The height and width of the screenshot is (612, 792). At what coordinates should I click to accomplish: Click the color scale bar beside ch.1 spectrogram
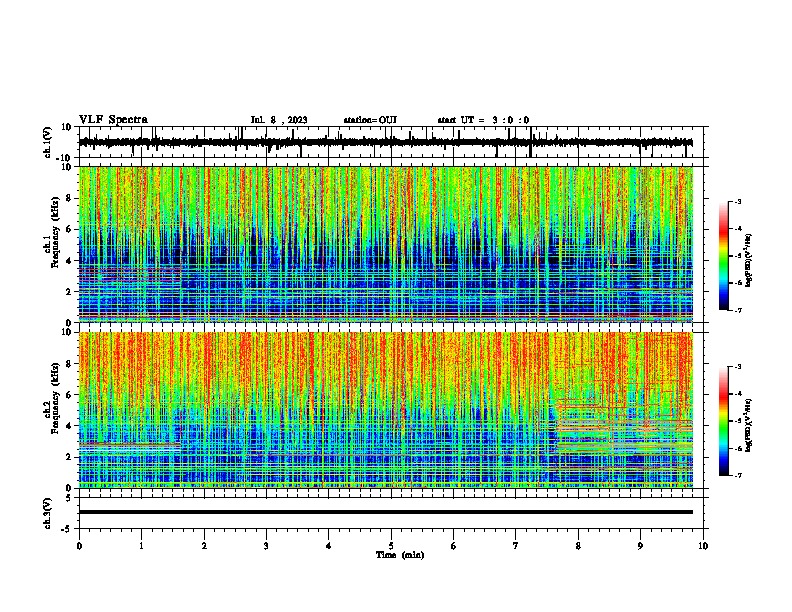pos(724,256)
